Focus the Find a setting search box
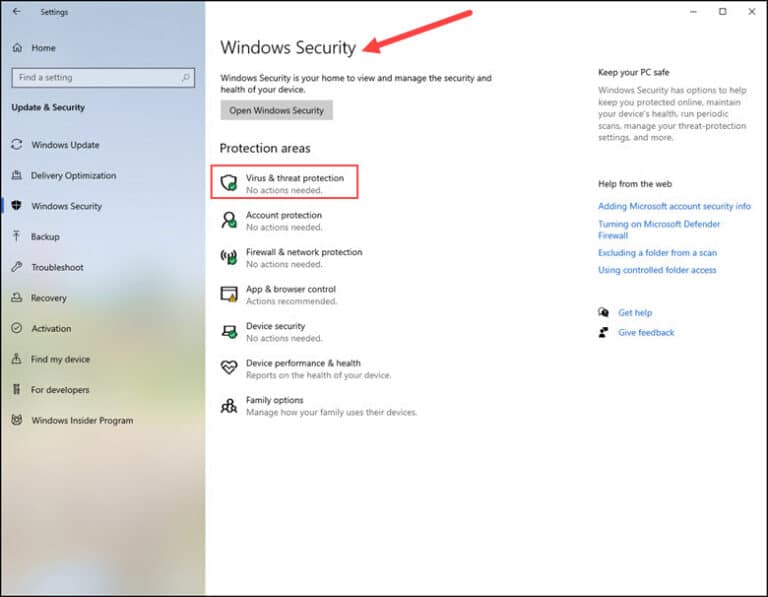The image size is (768, 597). point(103,77)
